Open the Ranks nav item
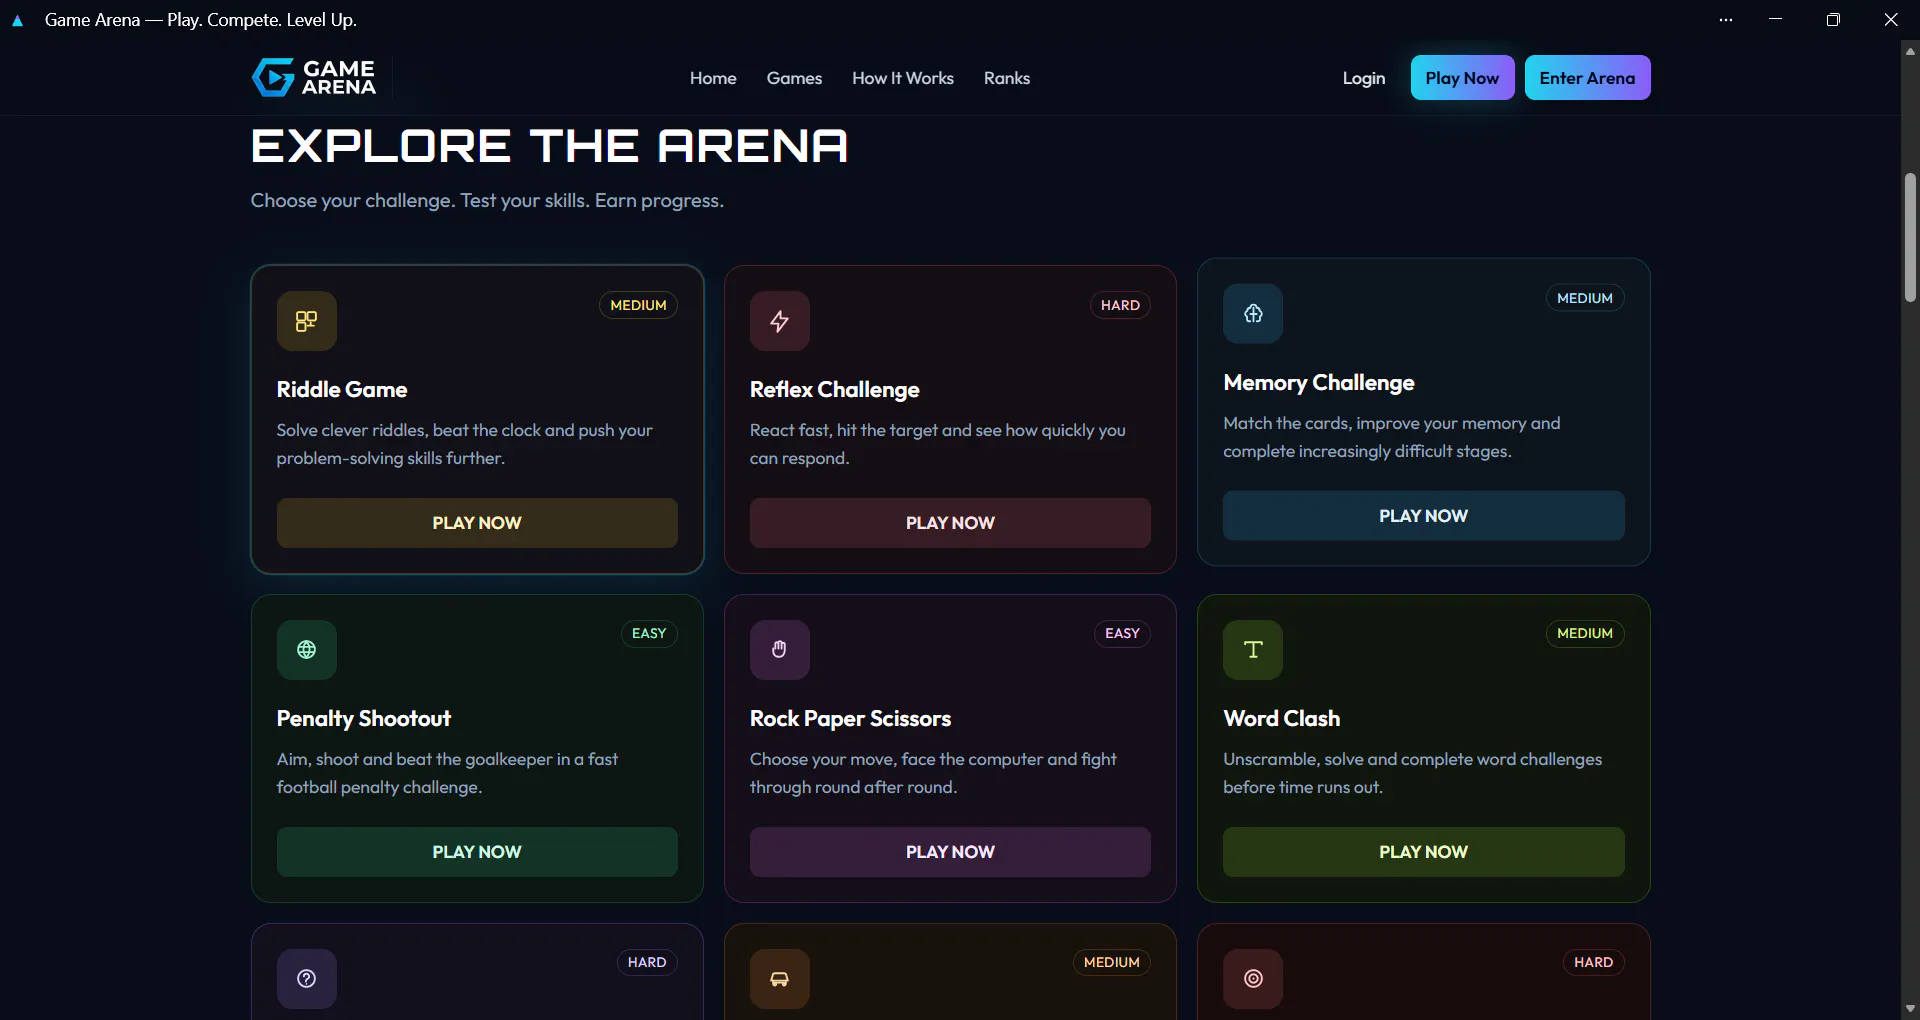Viewport: 1920px width, 1020px height. point(1007,78)
